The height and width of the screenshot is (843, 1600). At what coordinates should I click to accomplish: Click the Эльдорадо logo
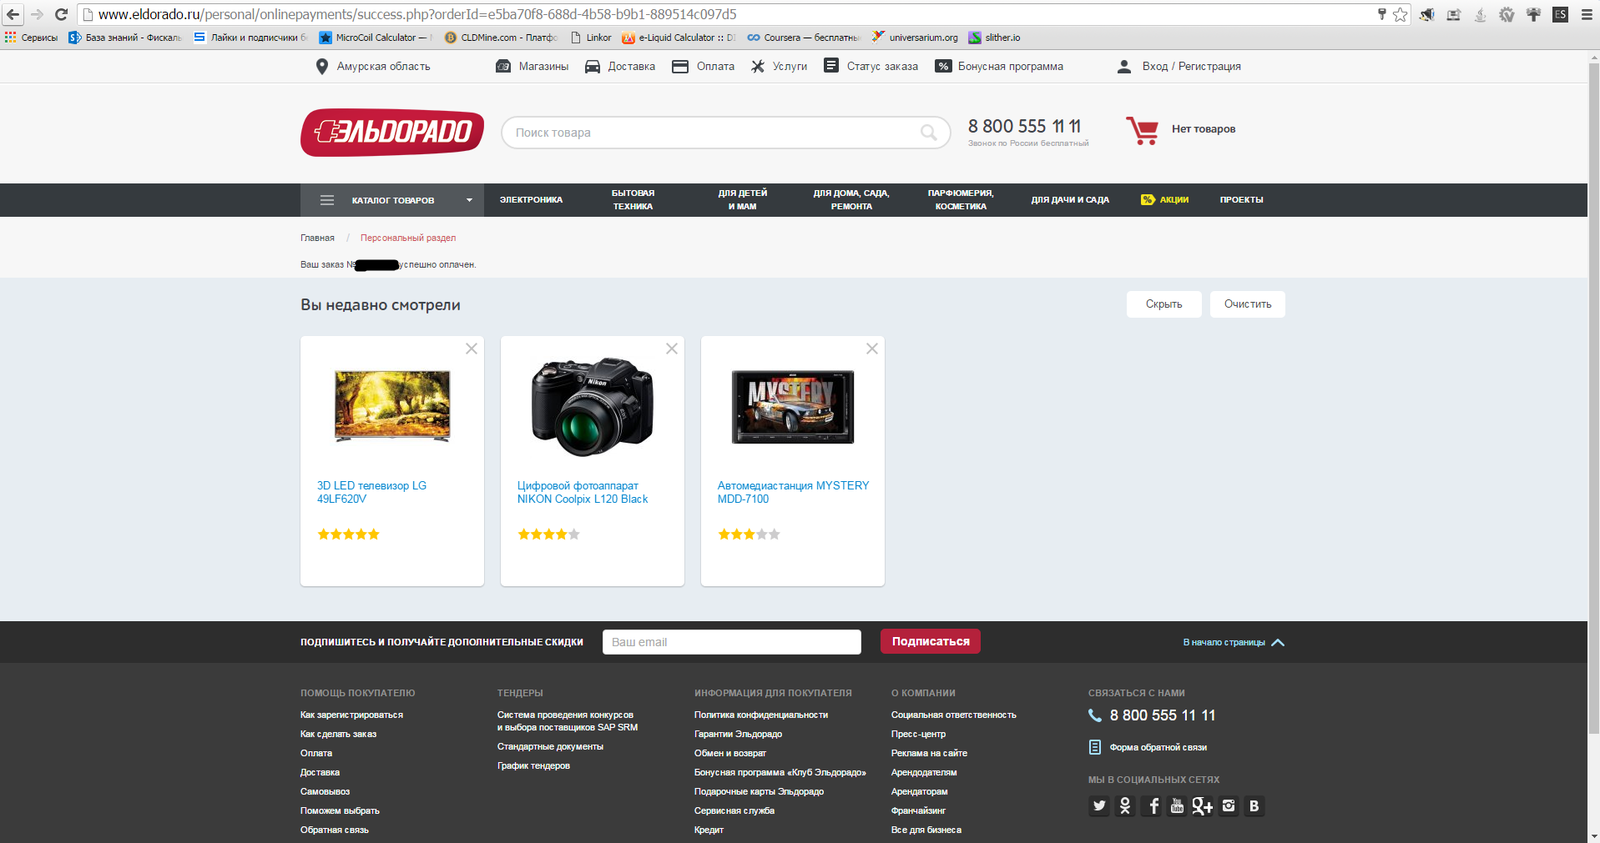392,132
